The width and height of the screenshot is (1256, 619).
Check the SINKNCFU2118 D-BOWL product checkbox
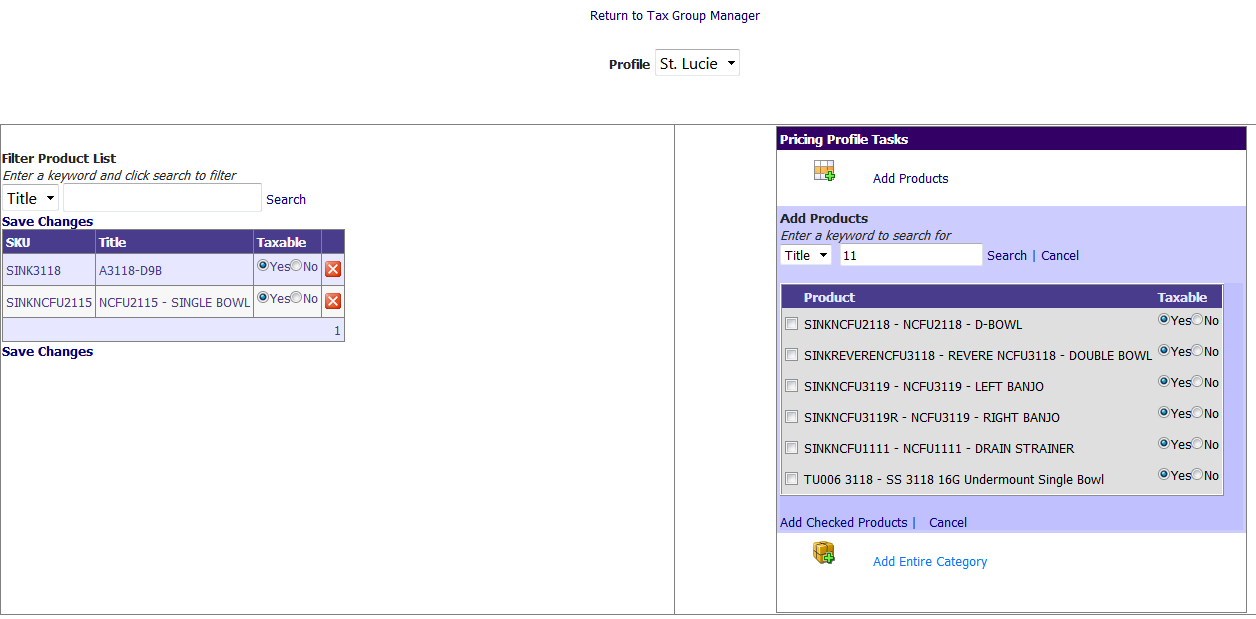[x=792, y=324]
